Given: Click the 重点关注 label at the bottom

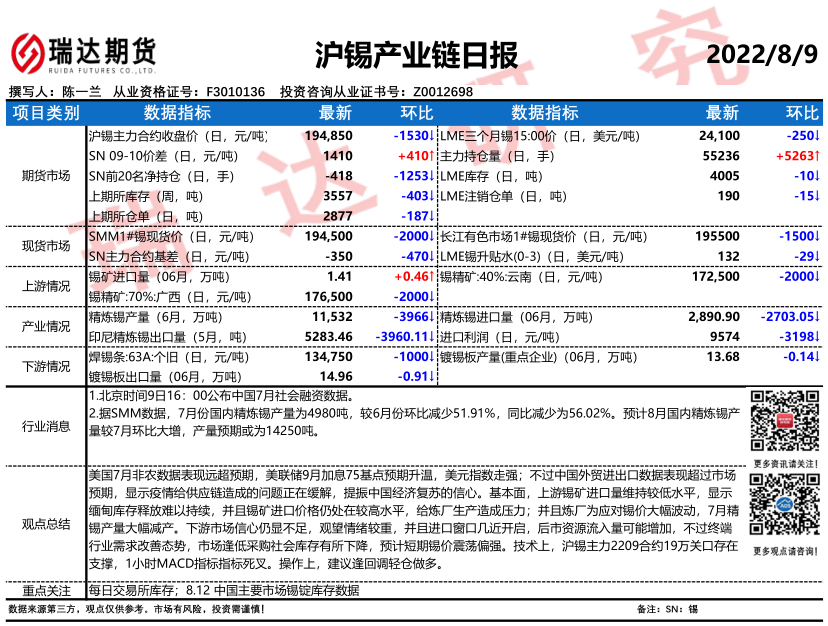Looking at the screenshot, I should point(45,590).
